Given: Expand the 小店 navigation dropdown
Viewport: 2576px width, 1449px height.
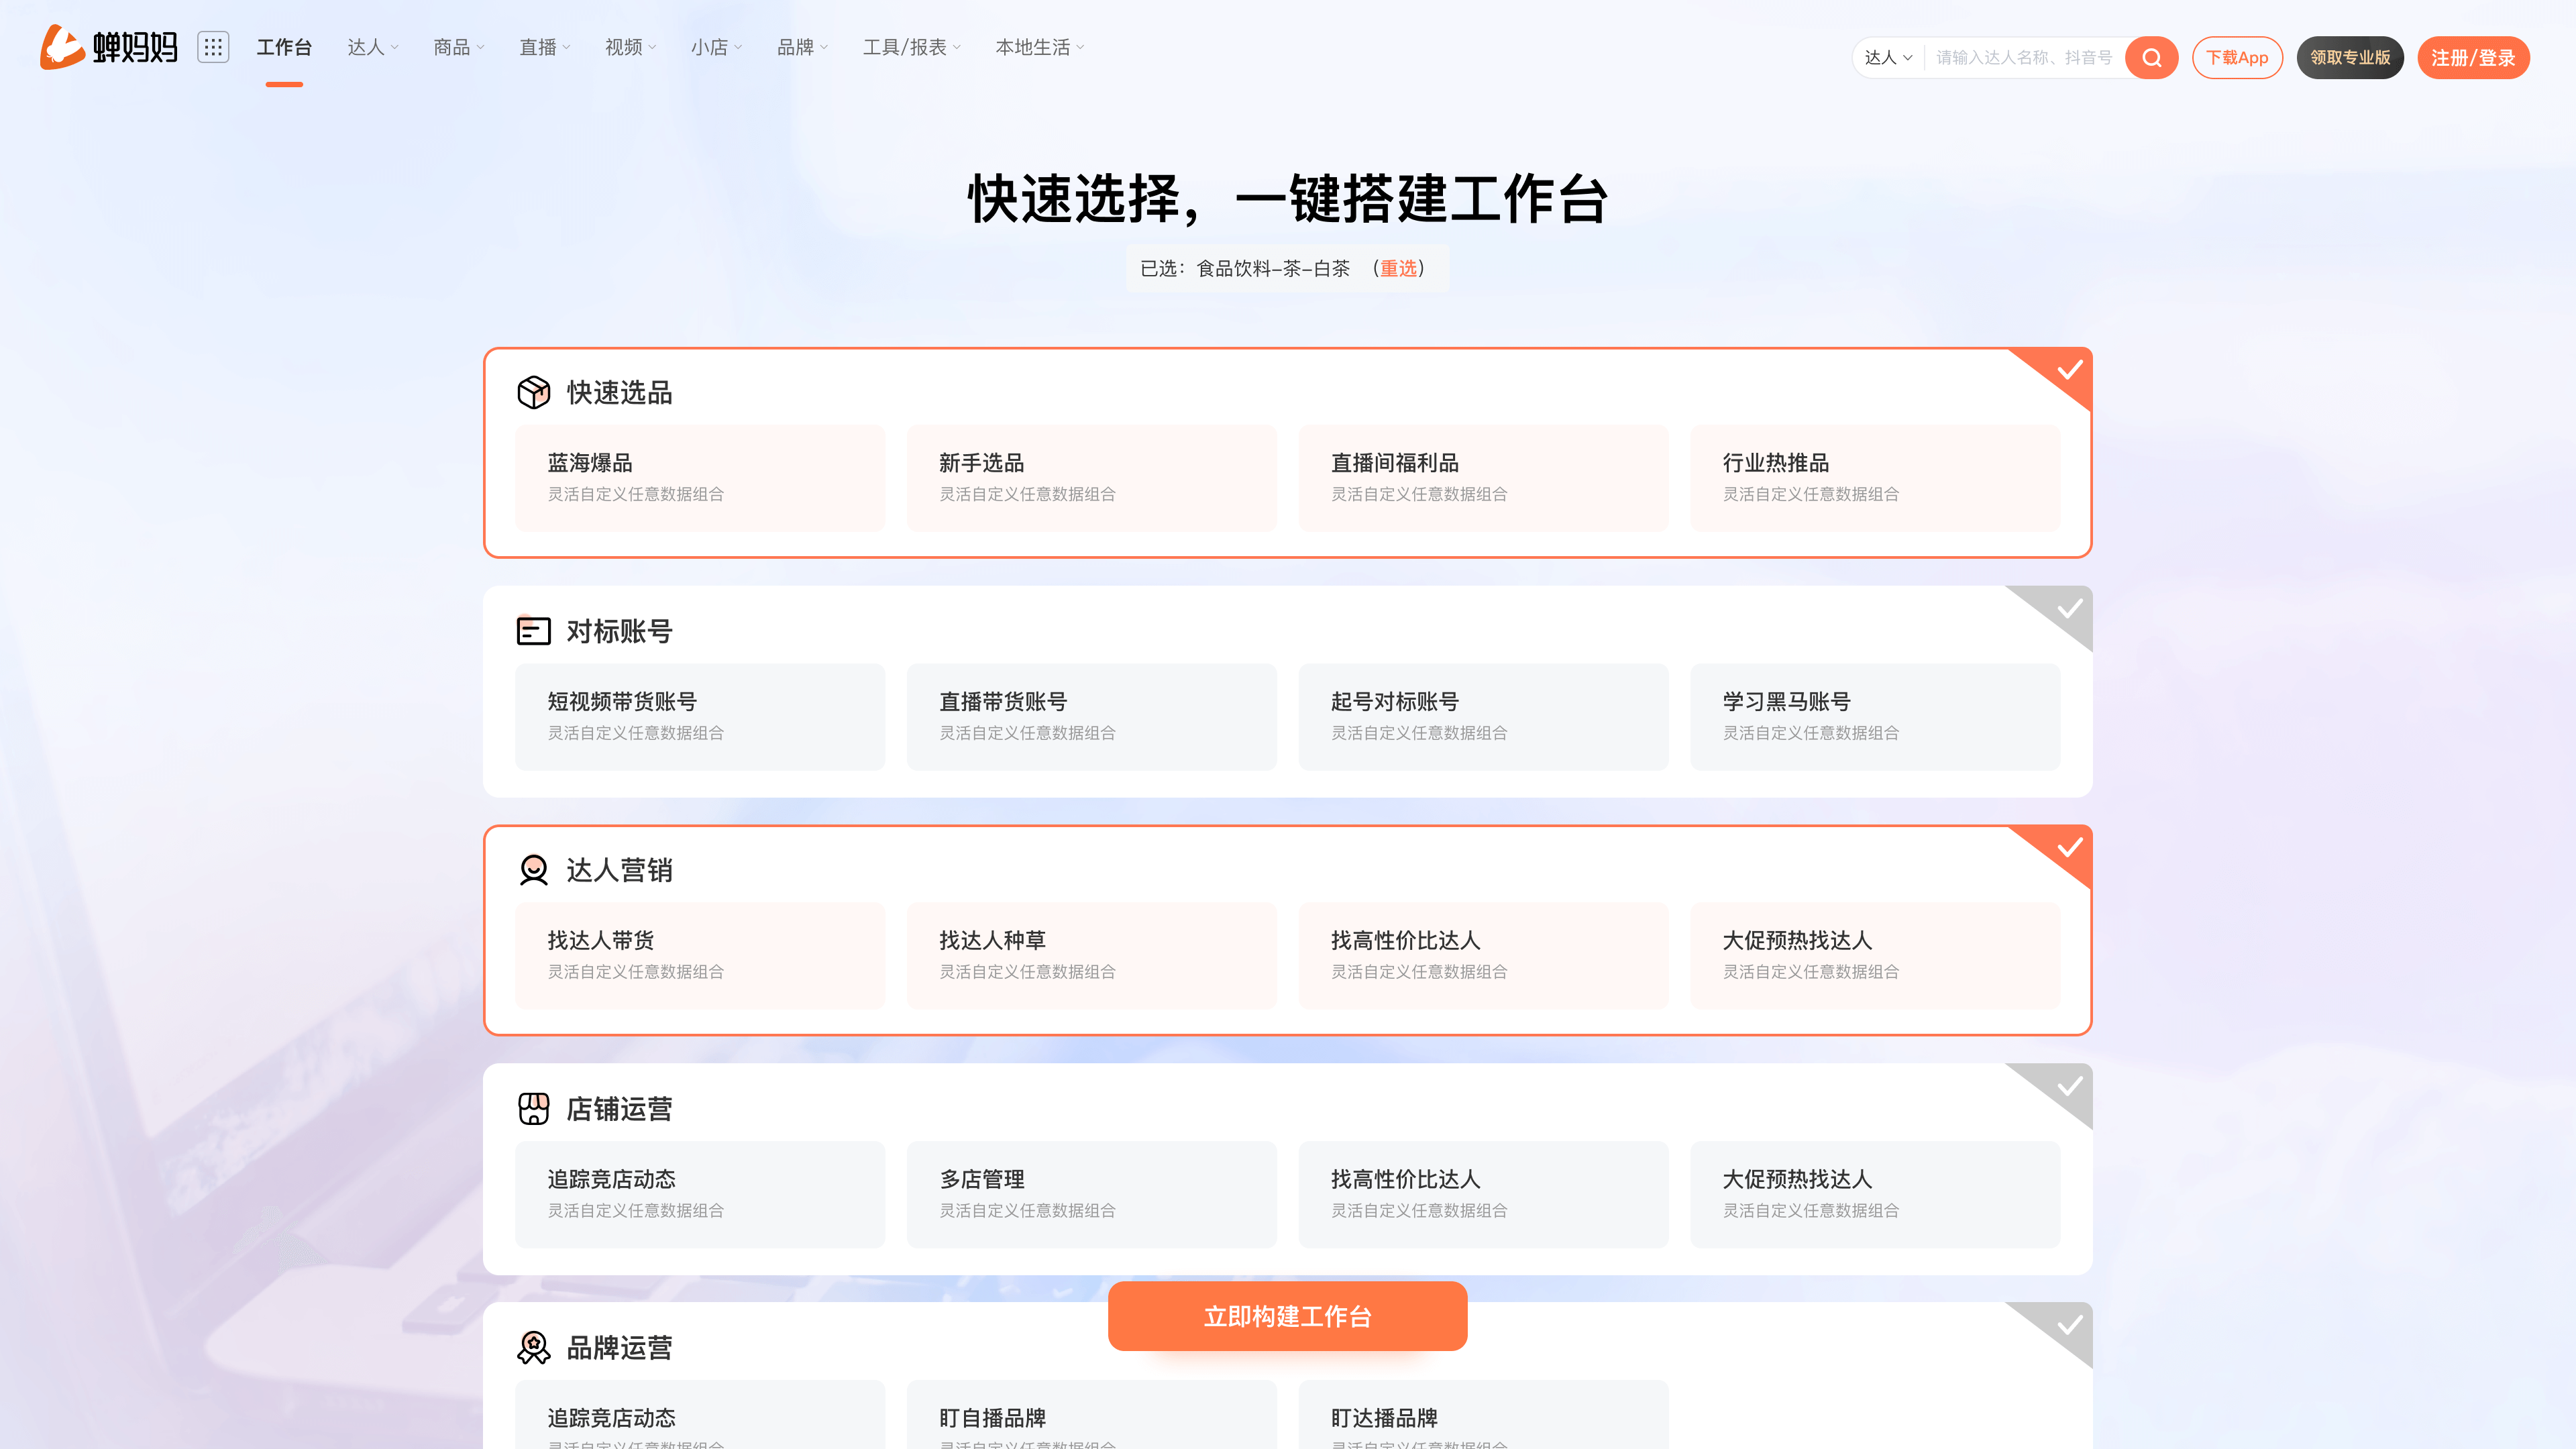Looking at the screenshot, I should coord(717,47).
